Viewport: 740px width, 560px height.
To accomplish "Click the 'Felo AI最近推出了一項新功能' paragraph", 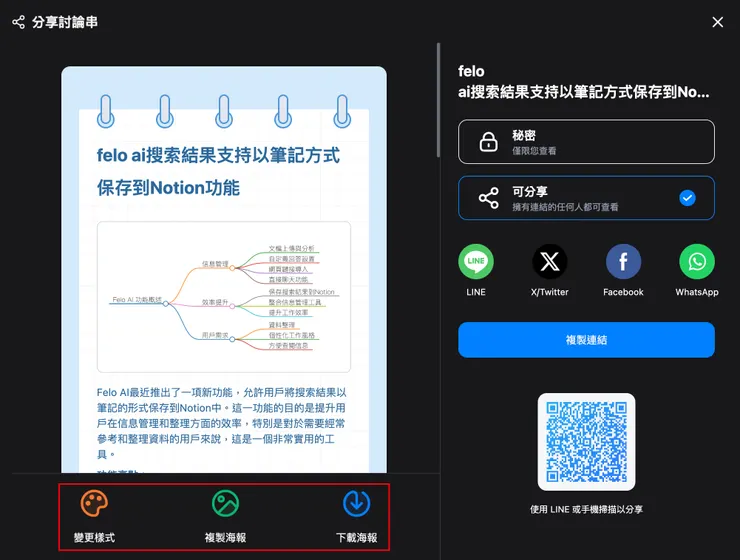I will (x=221, y=423).
